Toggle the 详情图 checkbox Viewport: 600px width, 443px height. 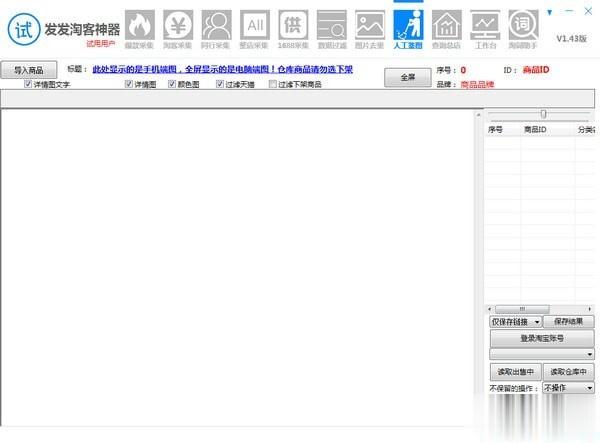(x=129, y=84)
